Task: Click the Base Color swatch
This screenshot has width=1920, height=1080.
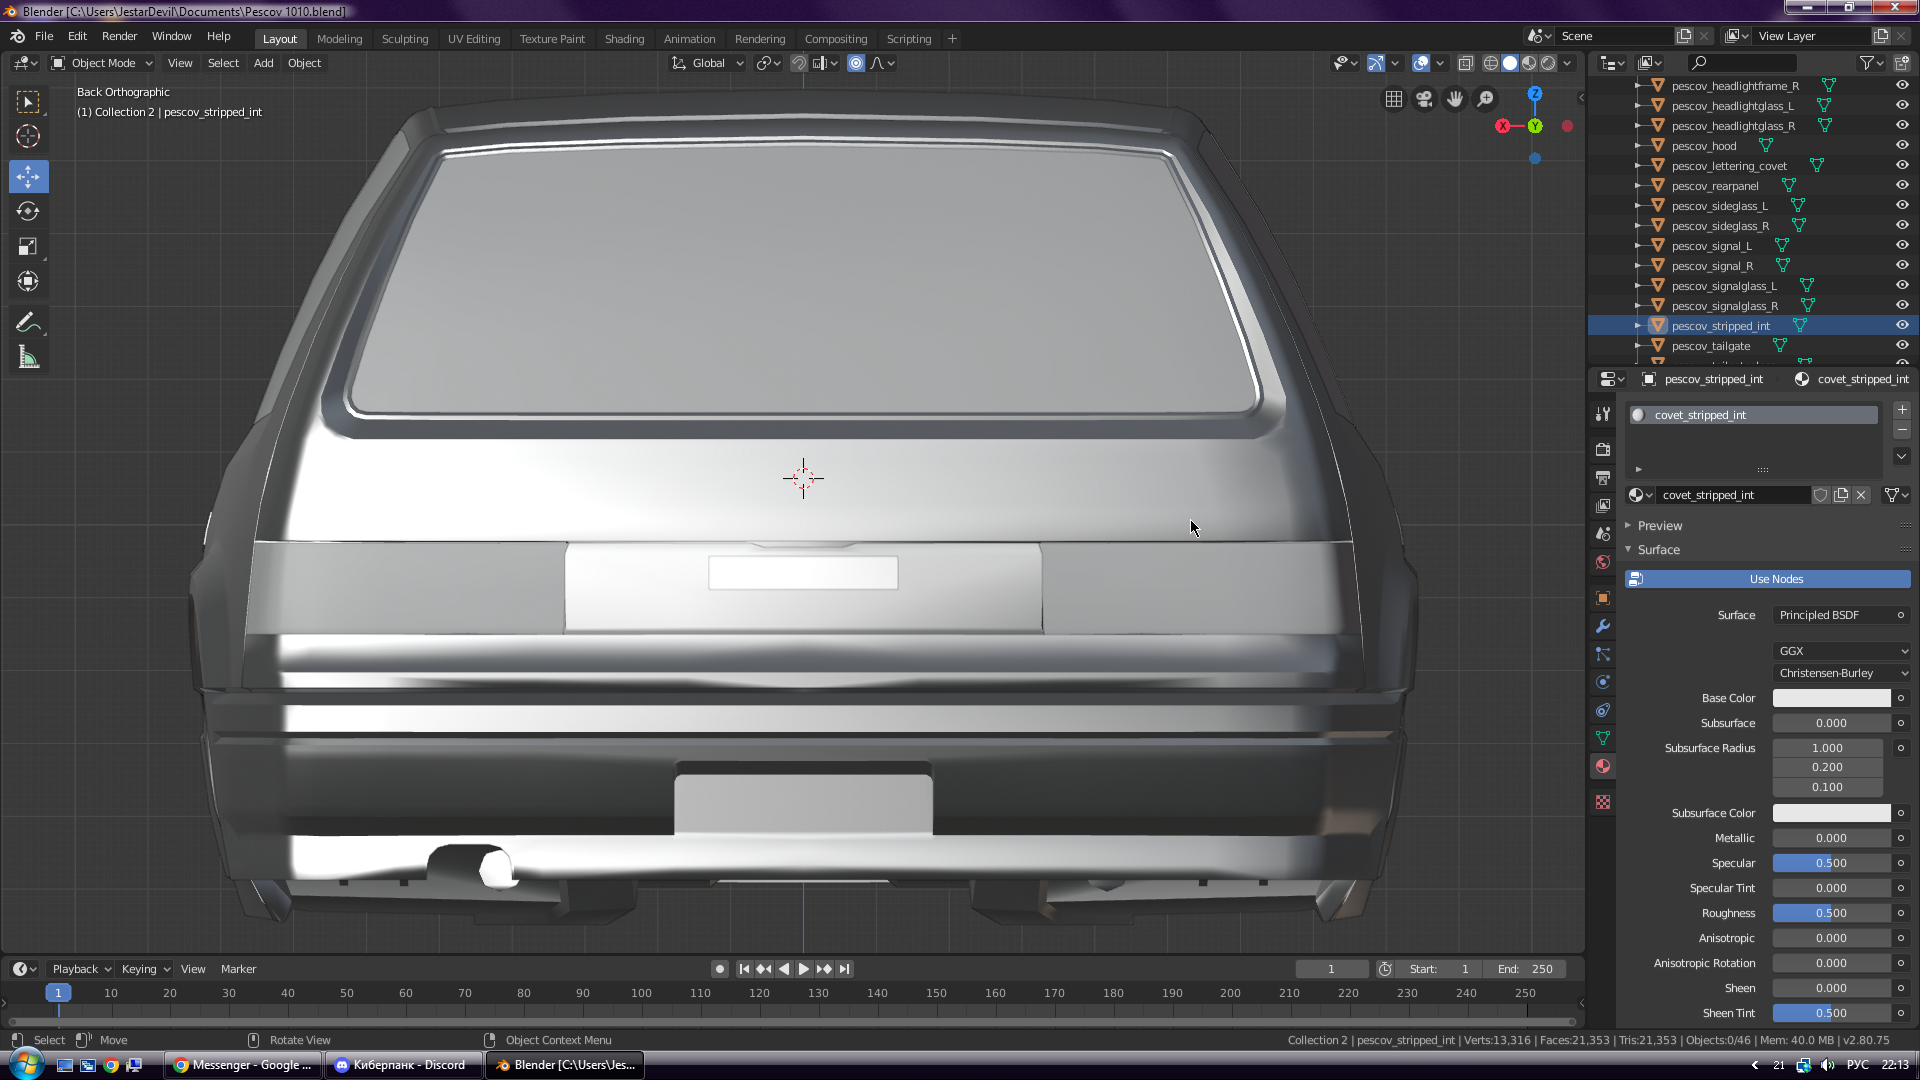Action: 1831,698
